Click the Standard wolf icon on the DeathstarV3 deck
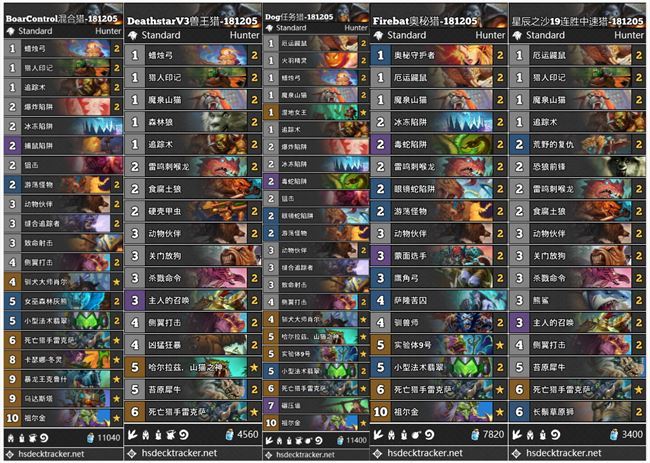This screenshot has height=463, width=650. 133,36
